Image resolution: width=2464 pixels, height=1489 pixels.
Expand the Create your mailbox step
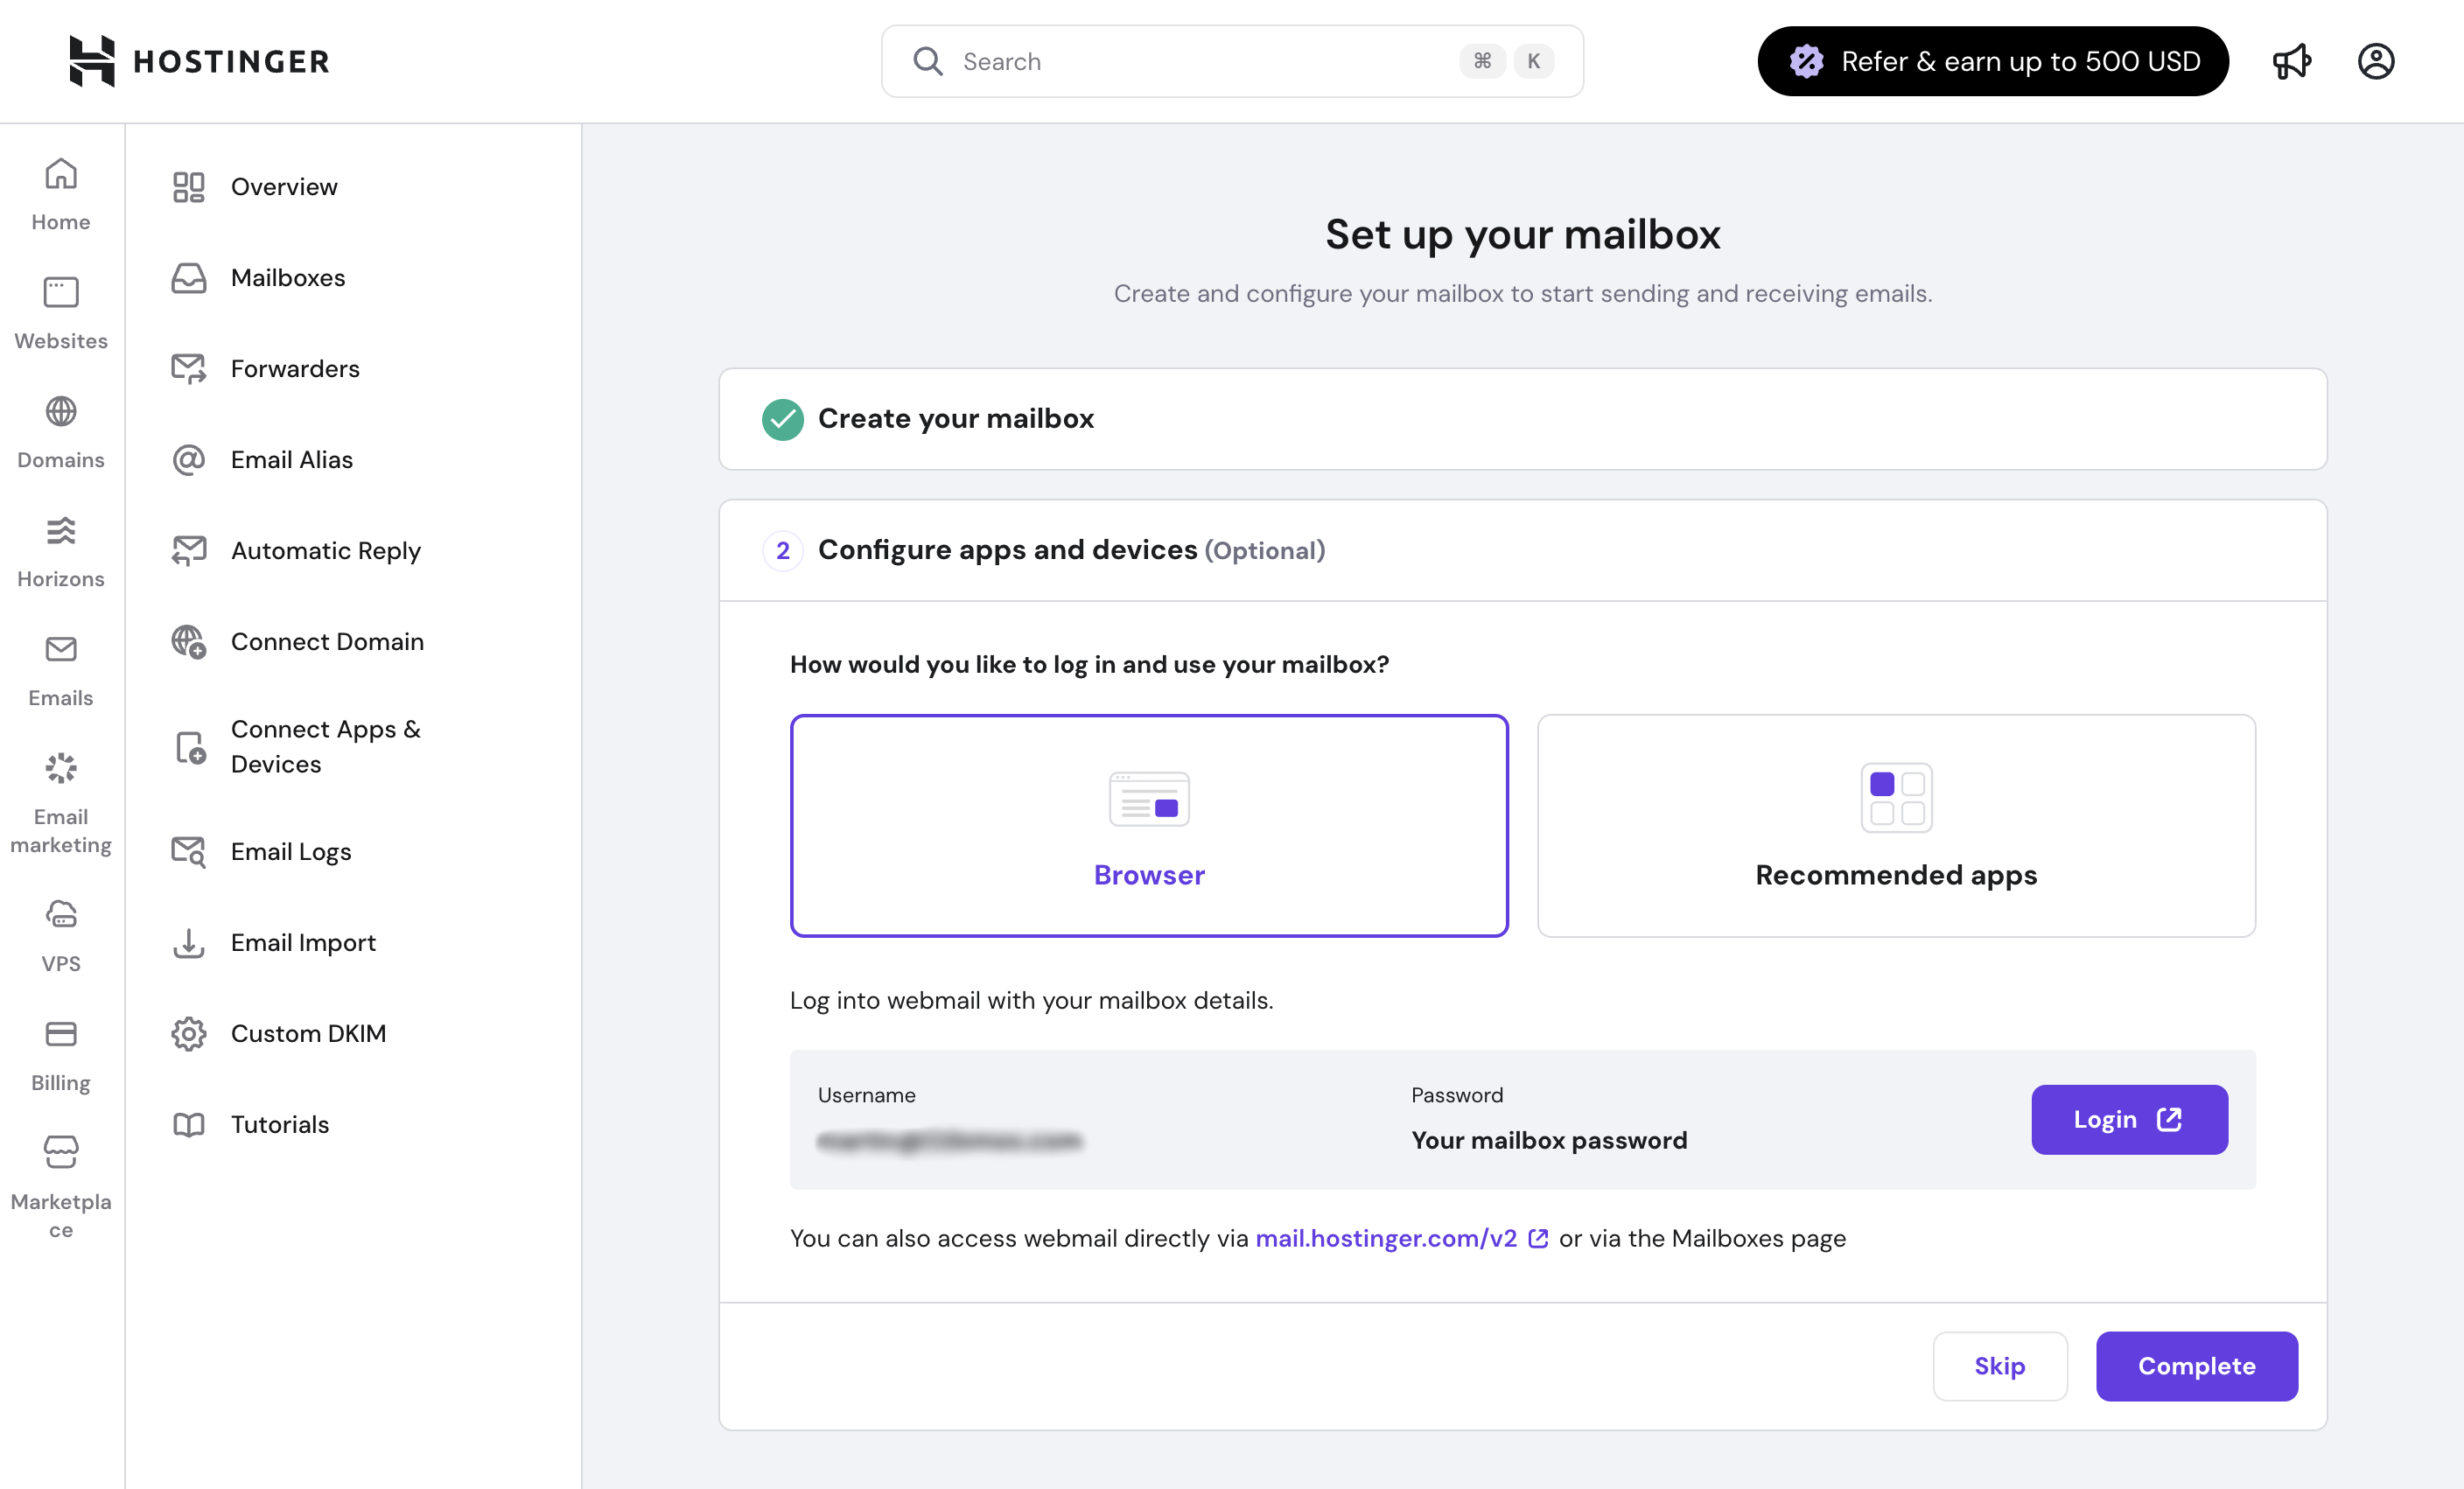(x=955, y=419)
